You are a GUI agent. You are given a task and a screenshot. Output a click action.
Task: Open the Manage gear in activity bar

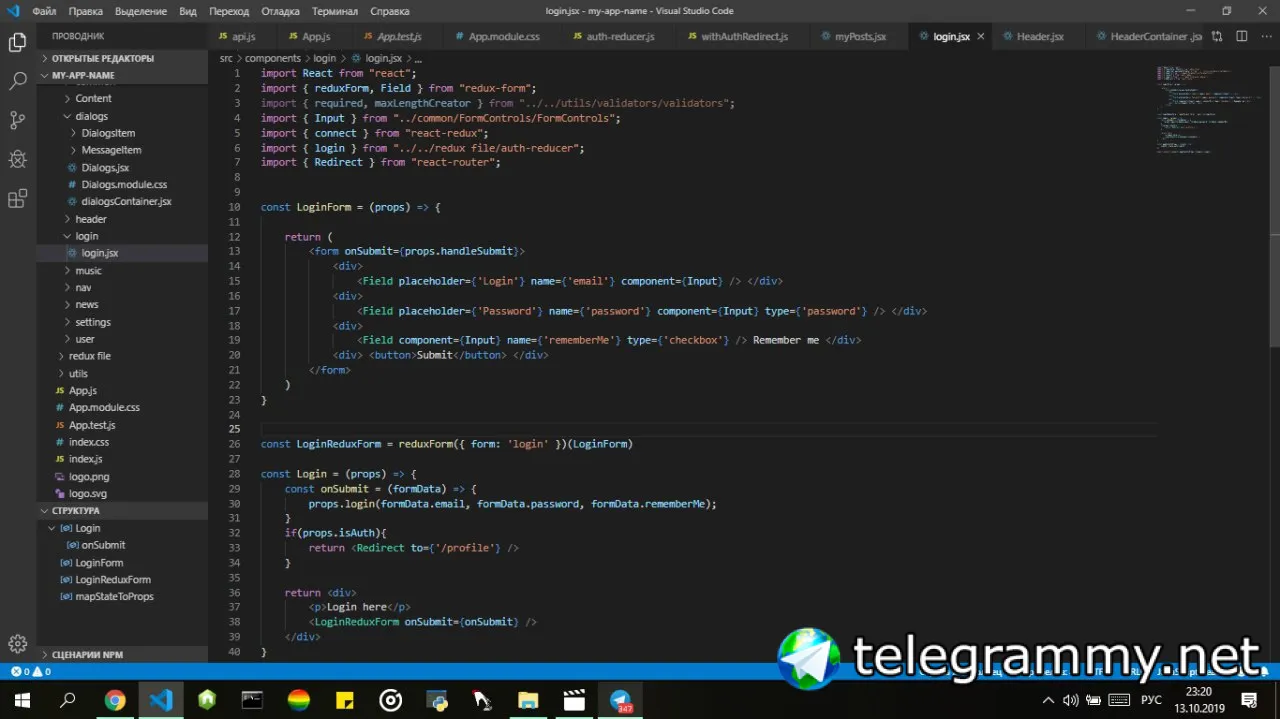[x=17, y=643]
